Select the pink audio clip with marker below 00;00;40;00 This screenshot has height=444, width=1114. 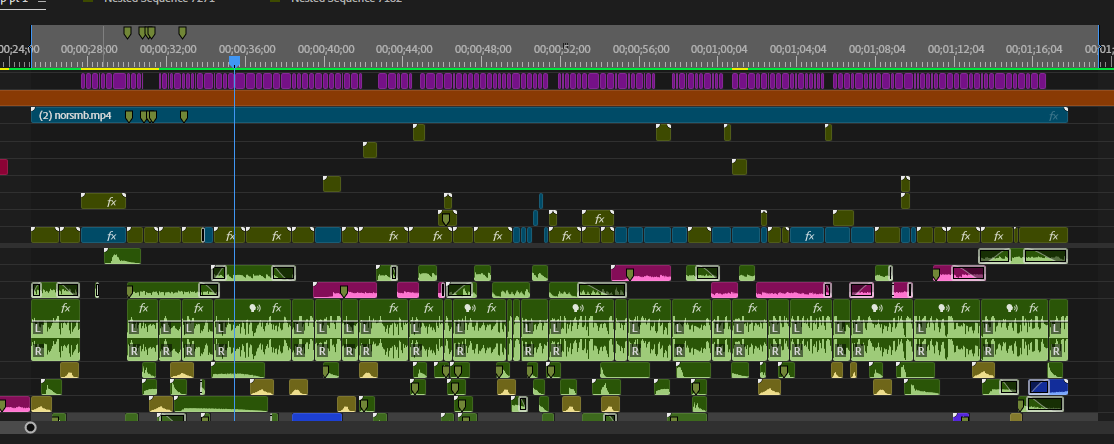coord(345,290)
